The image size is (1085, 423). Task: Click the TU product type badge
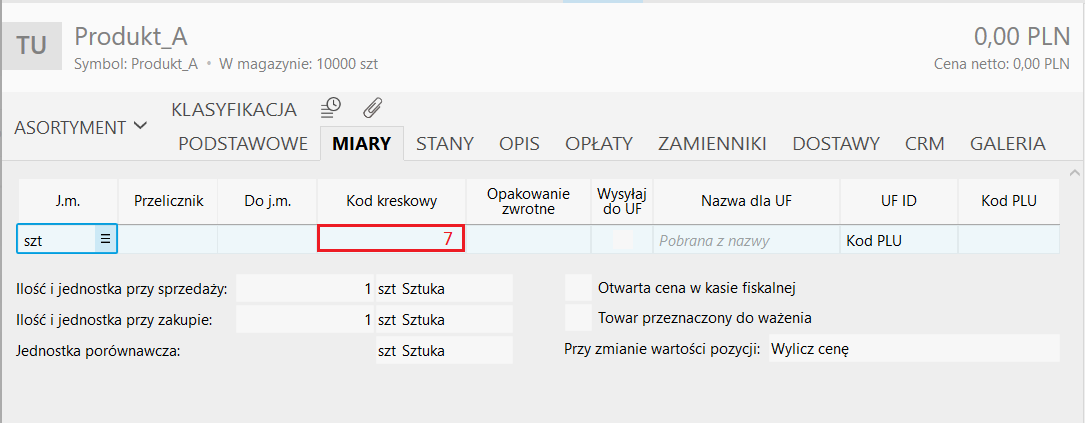(32, 47)
